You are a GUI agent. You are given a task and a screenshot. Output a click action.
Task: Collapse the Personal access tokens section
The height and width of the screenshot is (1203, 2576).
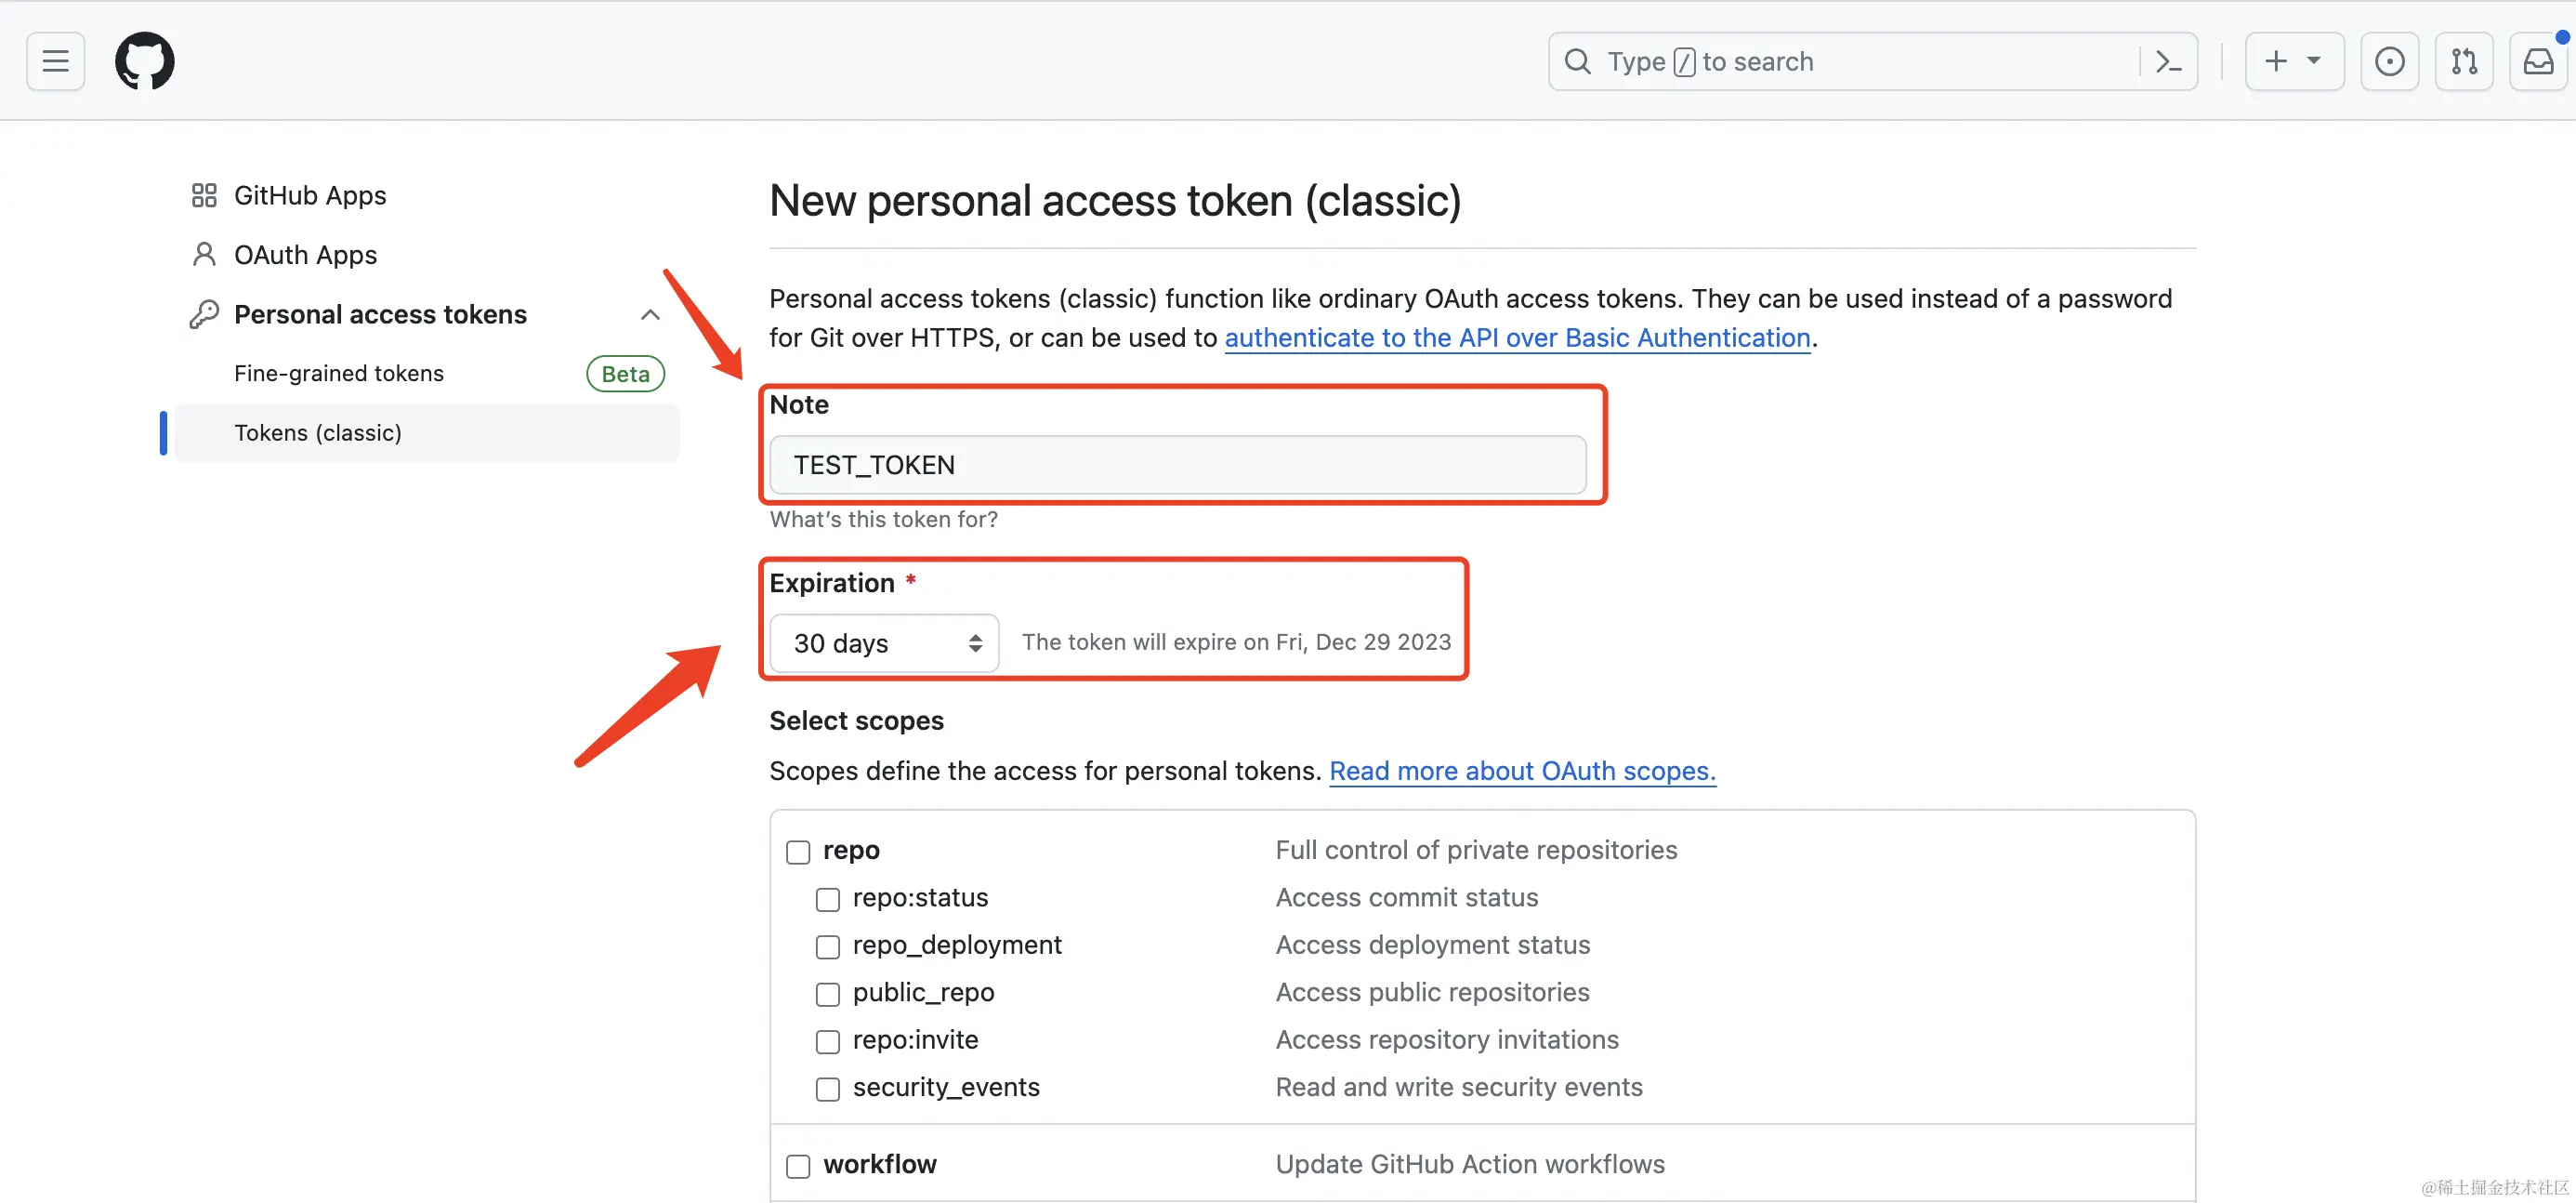(650, 315)
